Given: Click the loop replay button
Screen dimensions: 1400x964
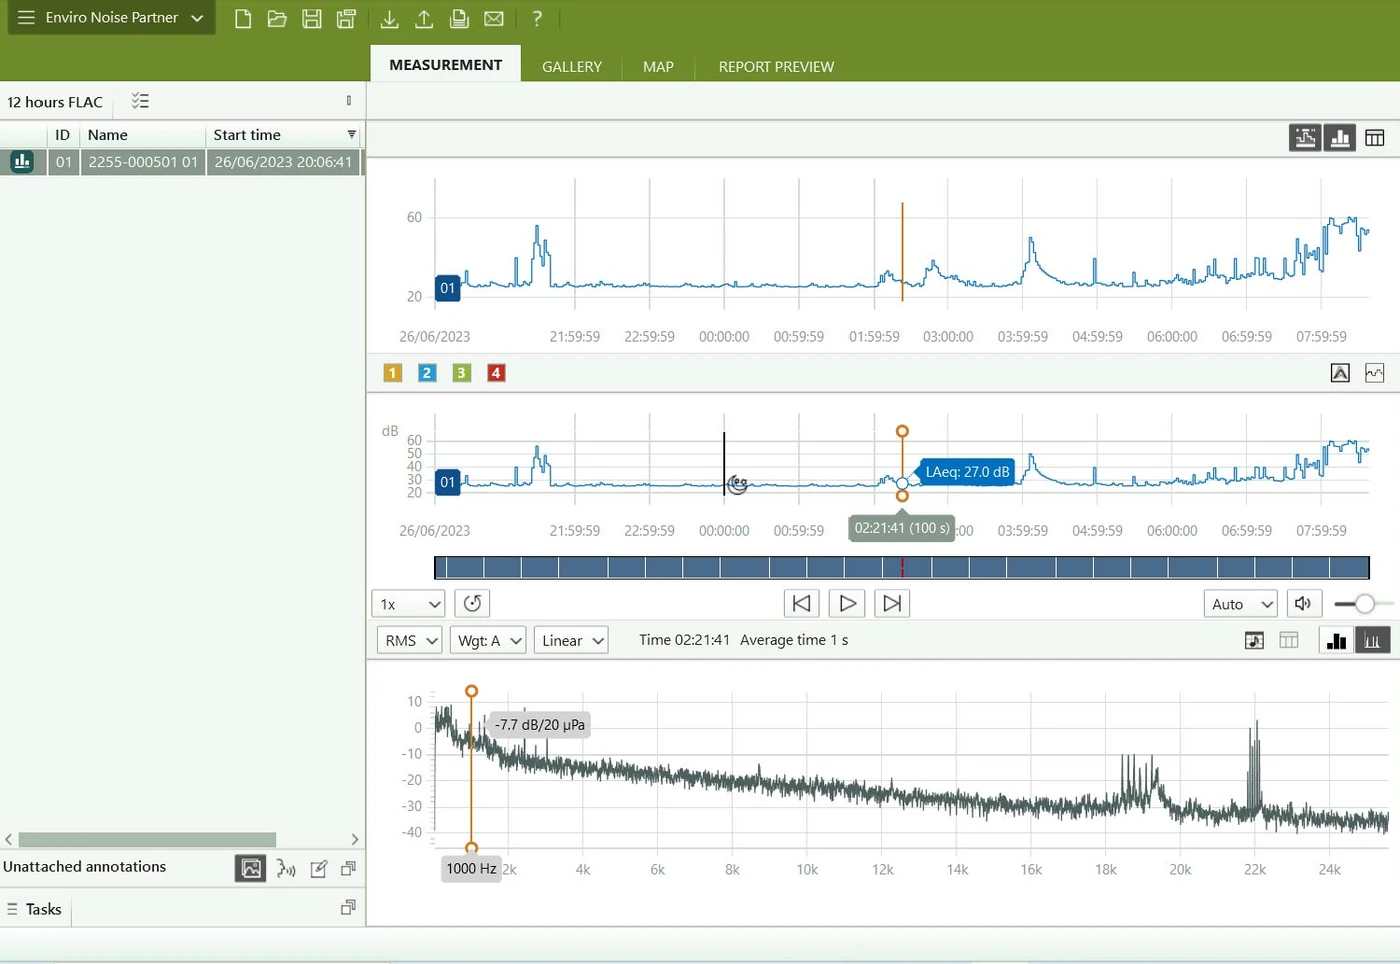Looking at the screenshot, I should (473, 603).
